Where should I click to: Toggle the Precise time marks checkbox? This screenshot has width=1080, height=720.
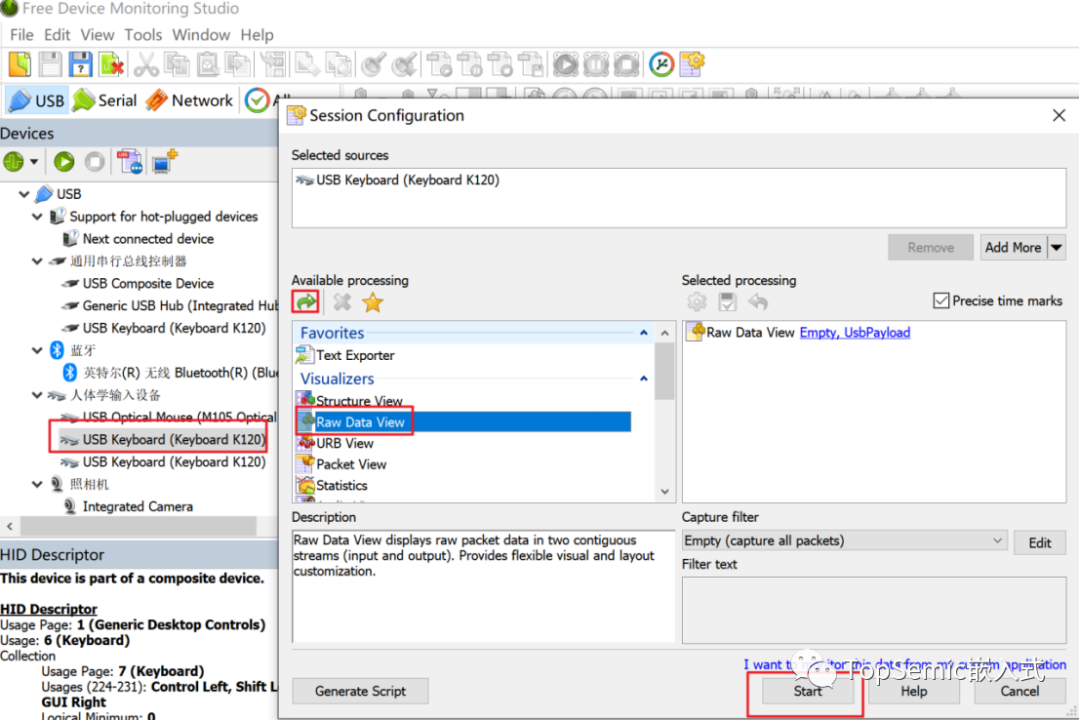click(x=941, y=300)
